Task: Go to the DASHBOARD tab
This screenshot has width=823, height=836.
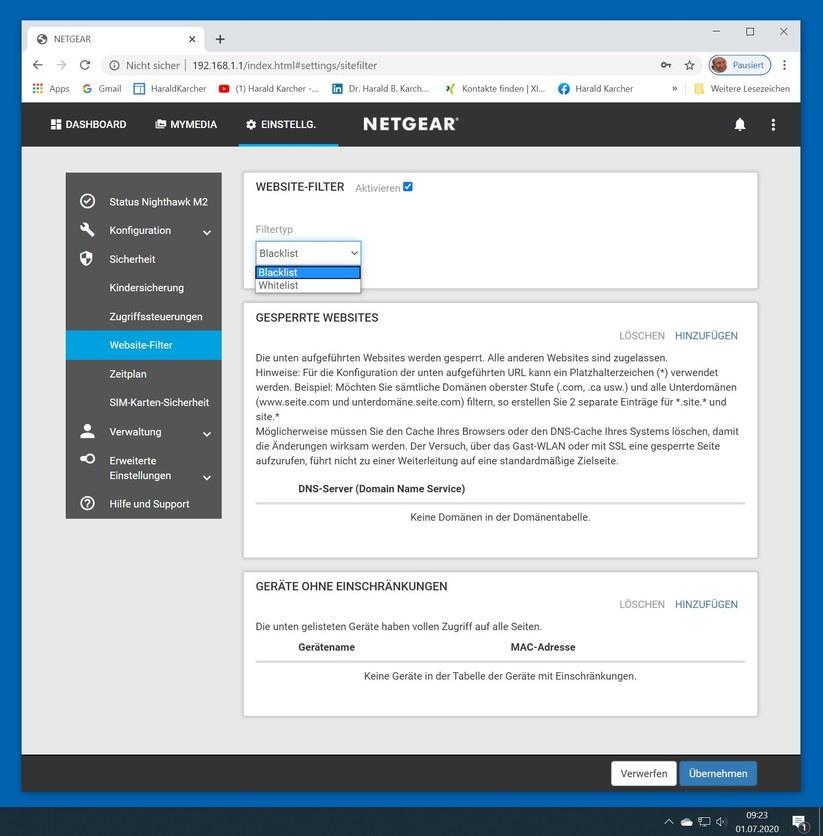Action: (x=88, y=125)
